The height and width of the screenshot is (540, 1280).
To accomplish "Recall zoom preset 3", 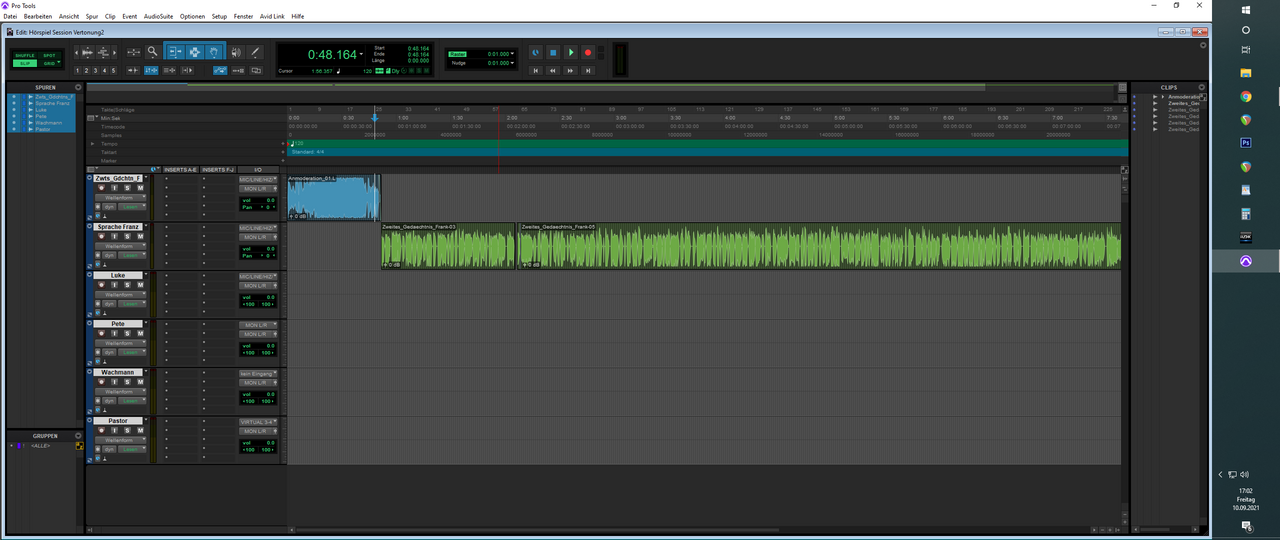I will click(95, 71).
